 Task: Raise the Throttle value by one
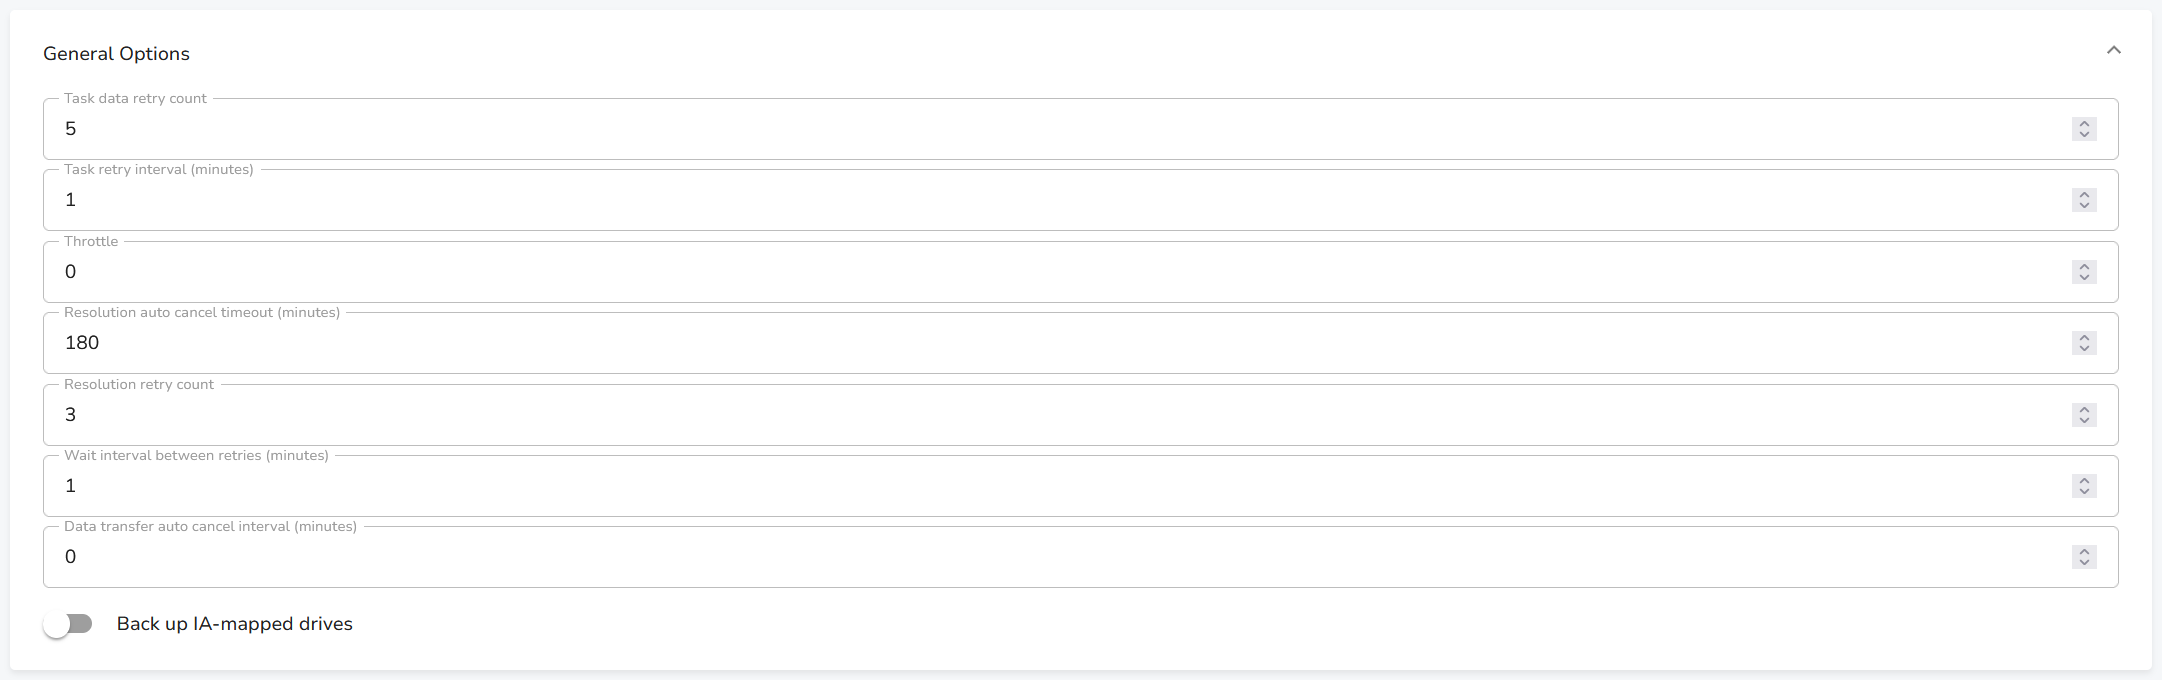click(2084, 266)
